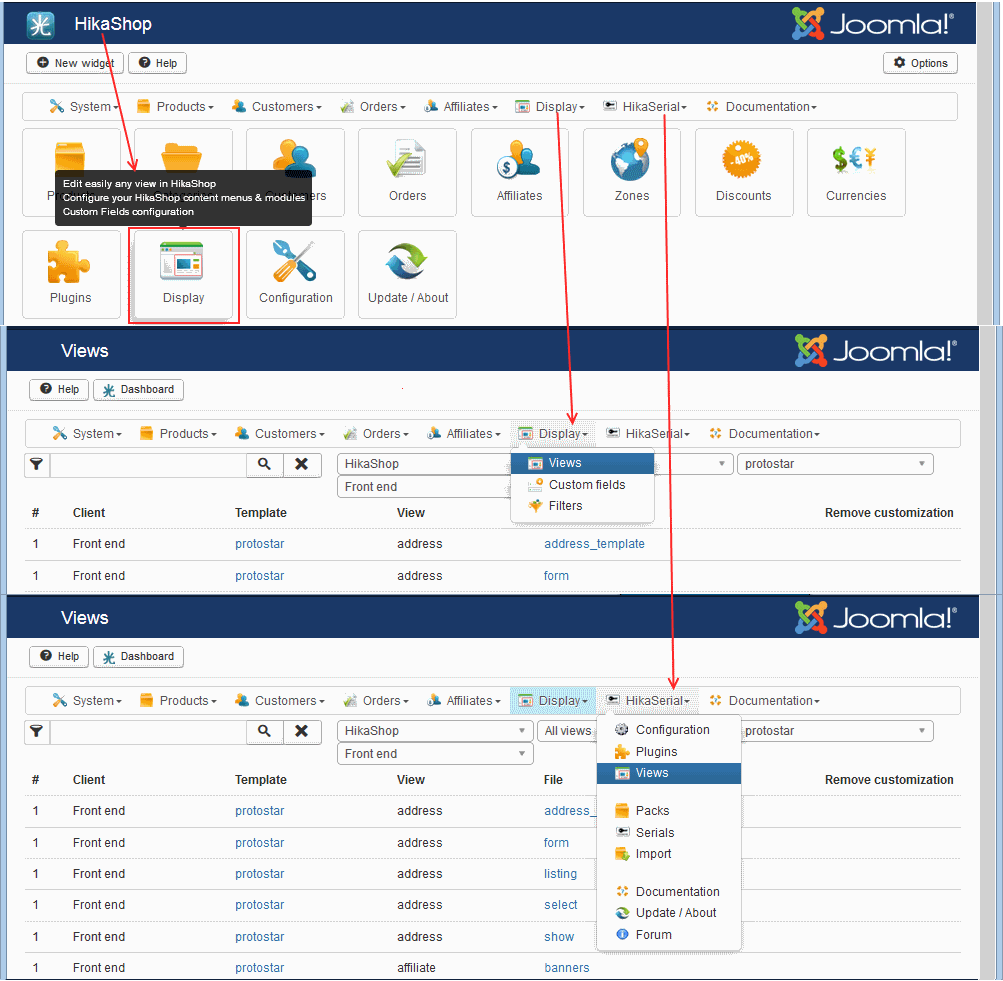Select Views entry in Display dropdown menu
This screenshot has width=1003, height=981.
583,463
